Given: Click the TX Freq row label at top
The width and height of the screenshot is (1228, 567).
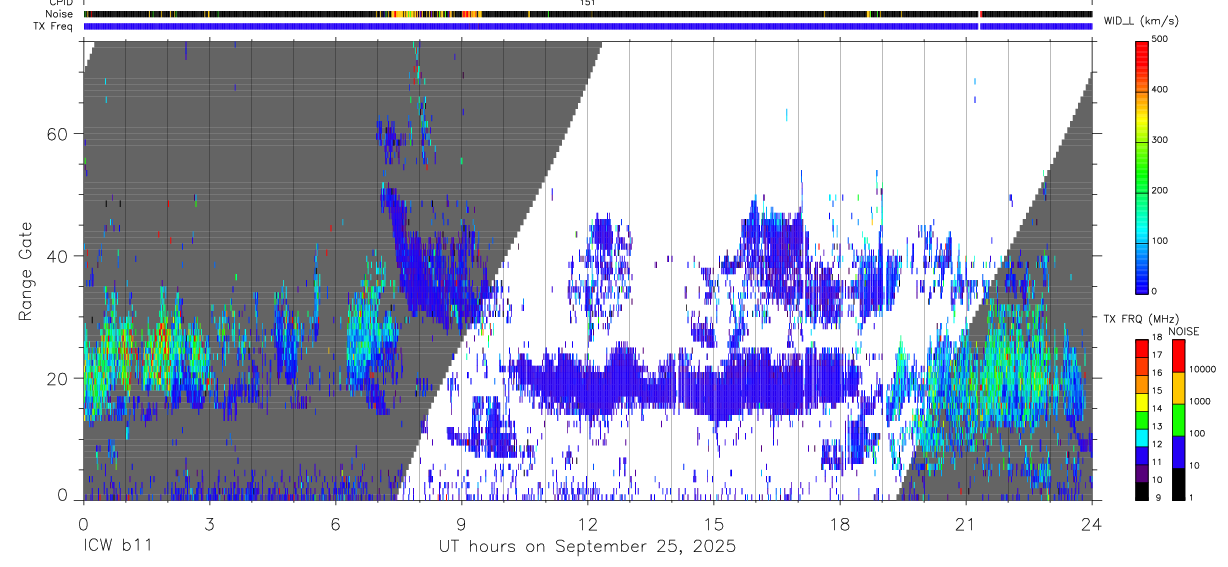Looking at the screenshot, I should 53,26.
